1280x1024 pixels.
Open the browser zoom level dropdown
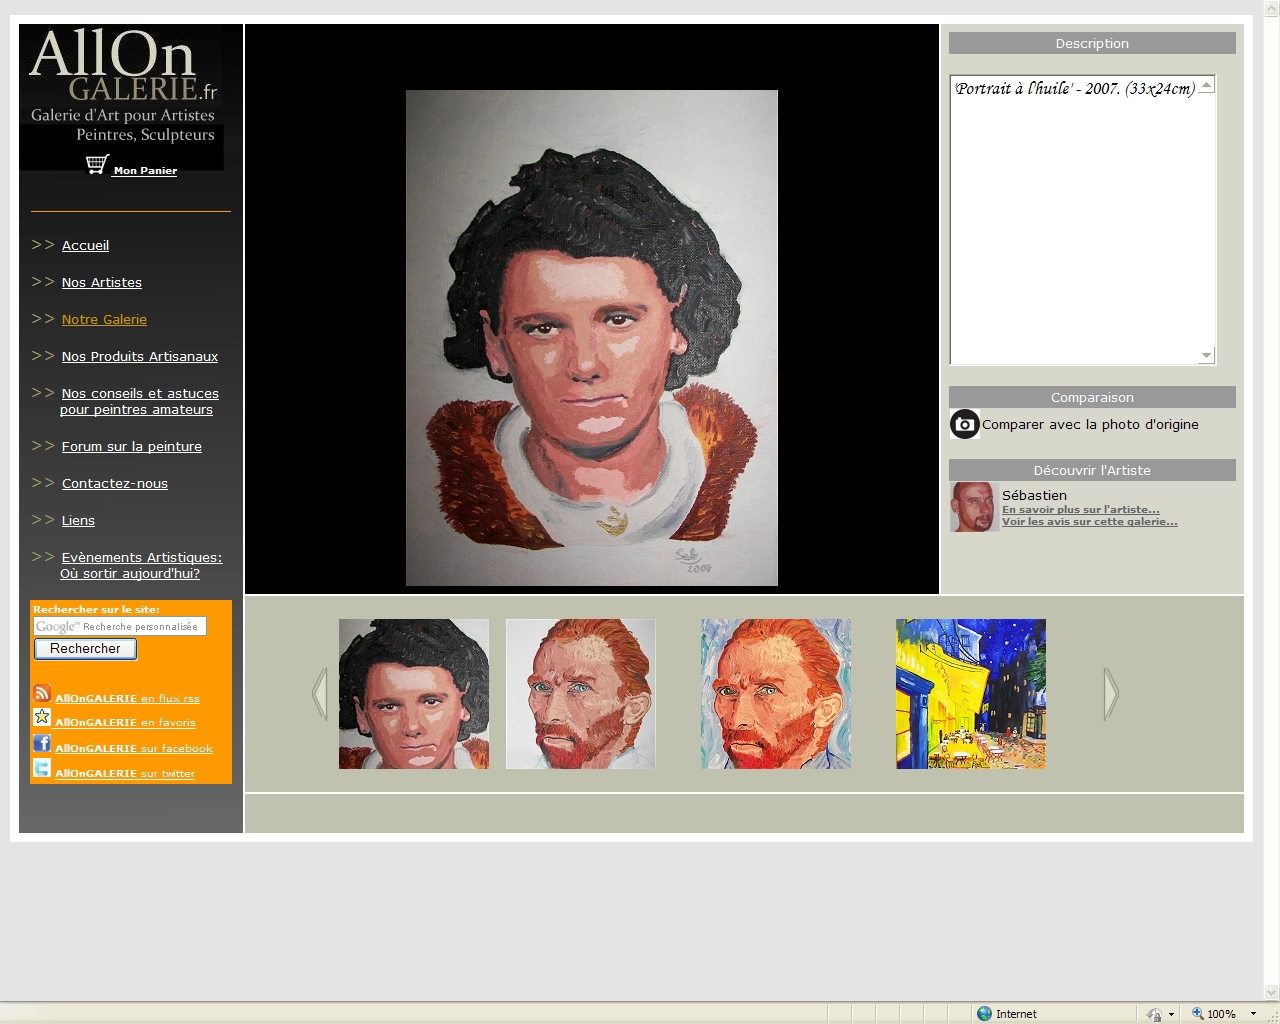coord(1253,1014)
